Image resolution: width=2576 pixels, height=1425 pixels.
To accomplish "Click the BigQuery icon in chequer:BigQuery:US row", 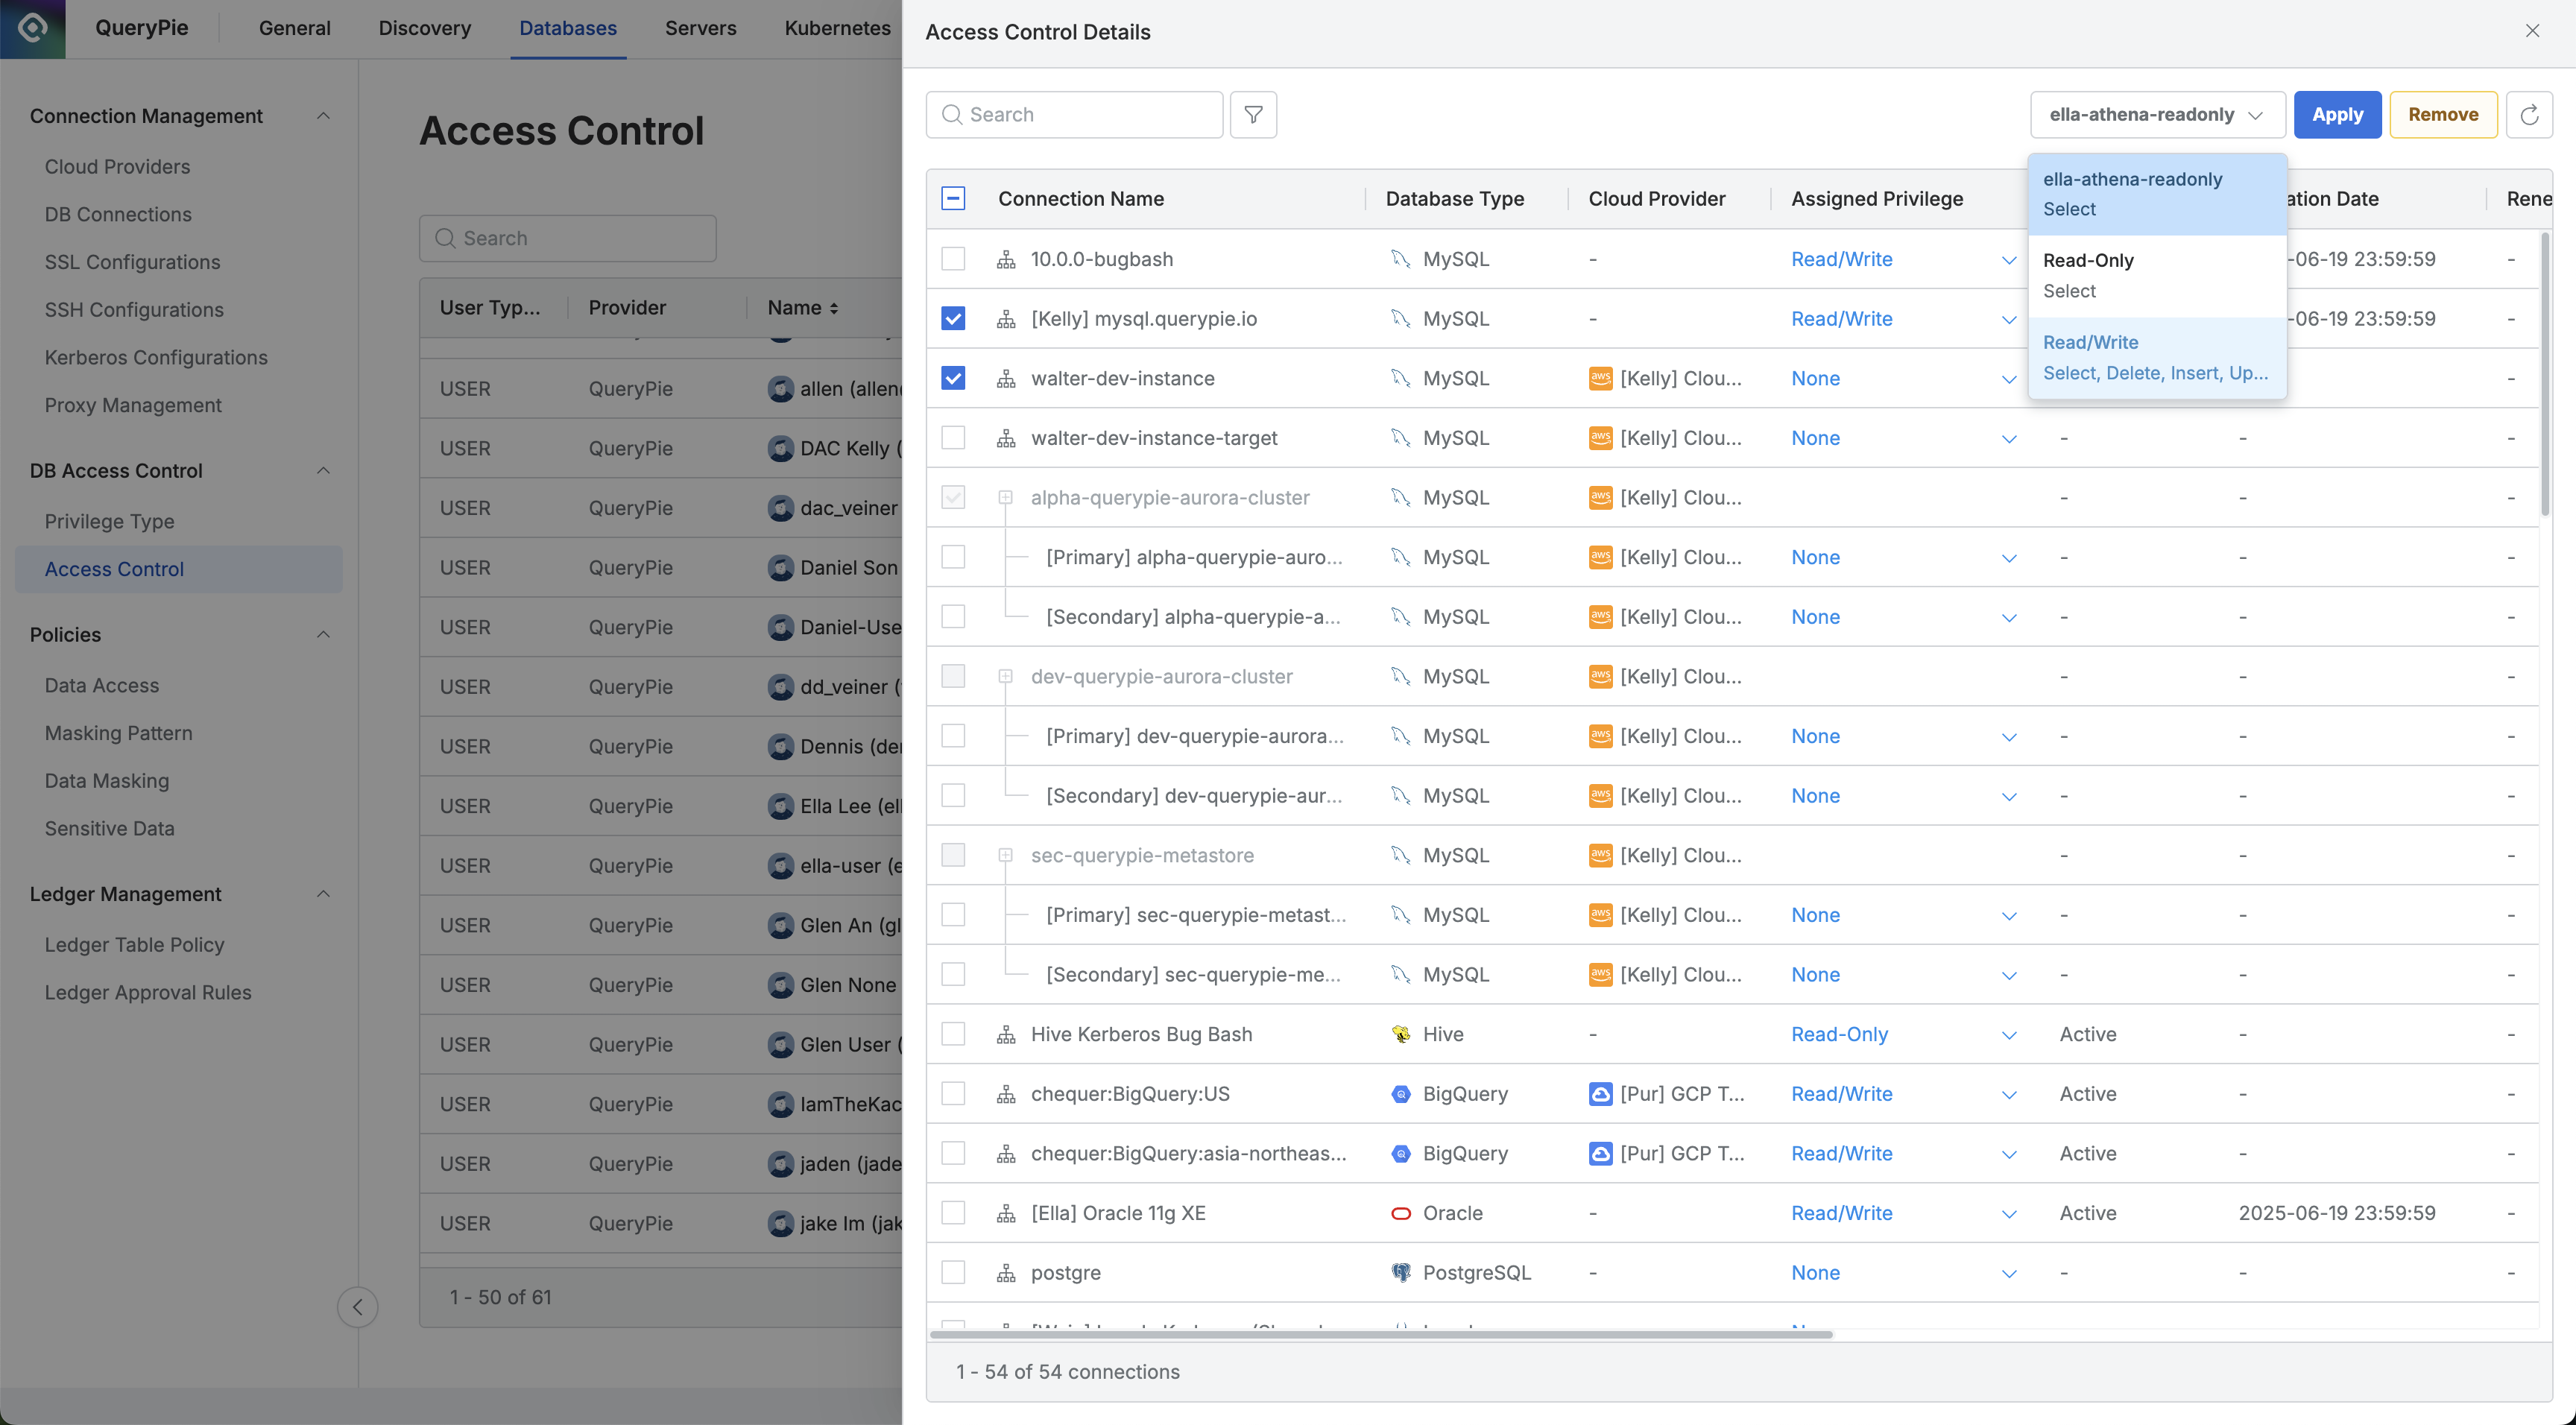I will tap(1401, 1095).
